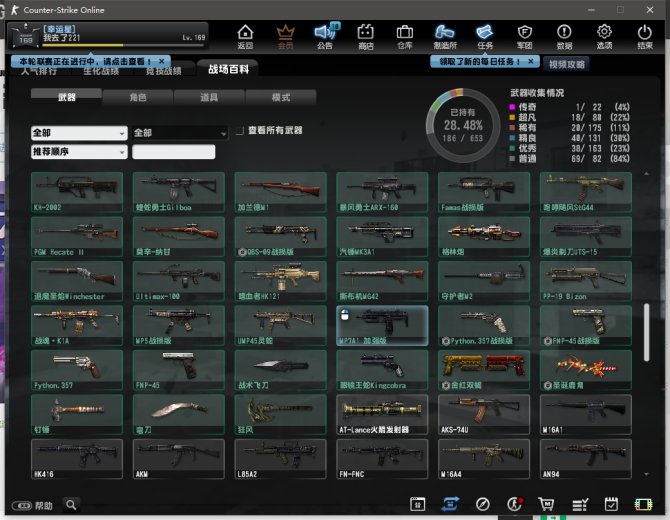Close the daily mission notification banner

click(530, 61)
